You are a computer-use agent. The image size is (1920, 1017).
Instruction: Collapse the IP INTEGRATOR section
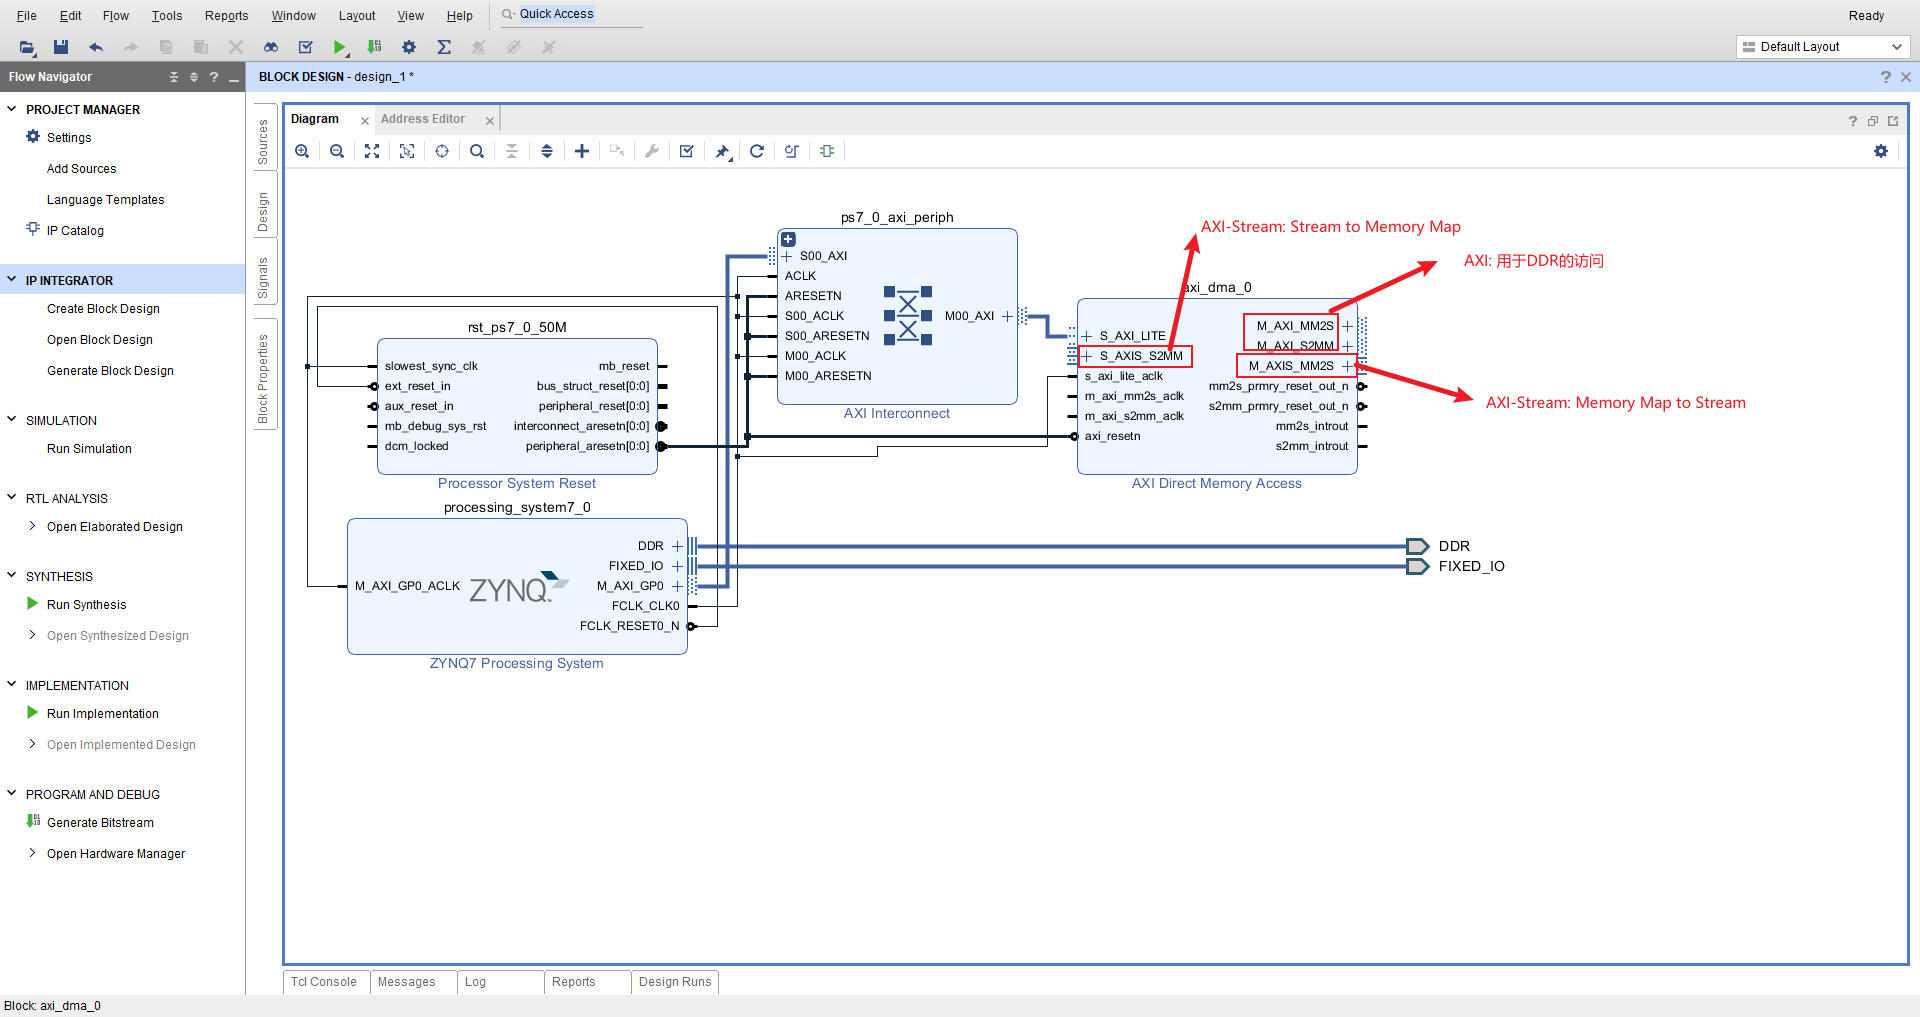click(x=11, y=280)
